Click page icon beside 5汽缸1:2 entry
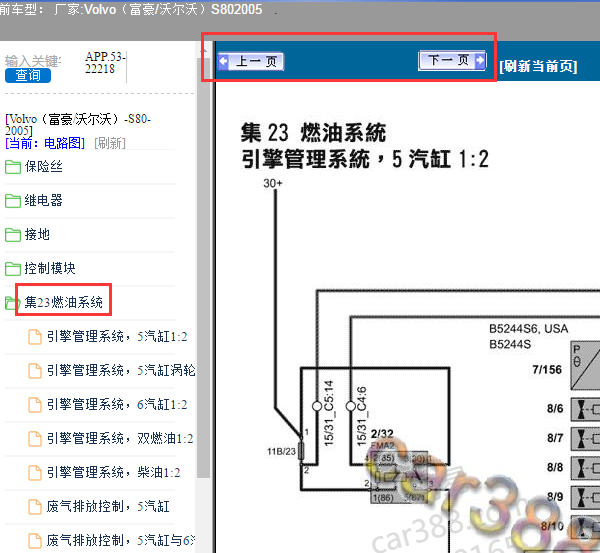Screen dimensions: 600x553 point(35,337)
